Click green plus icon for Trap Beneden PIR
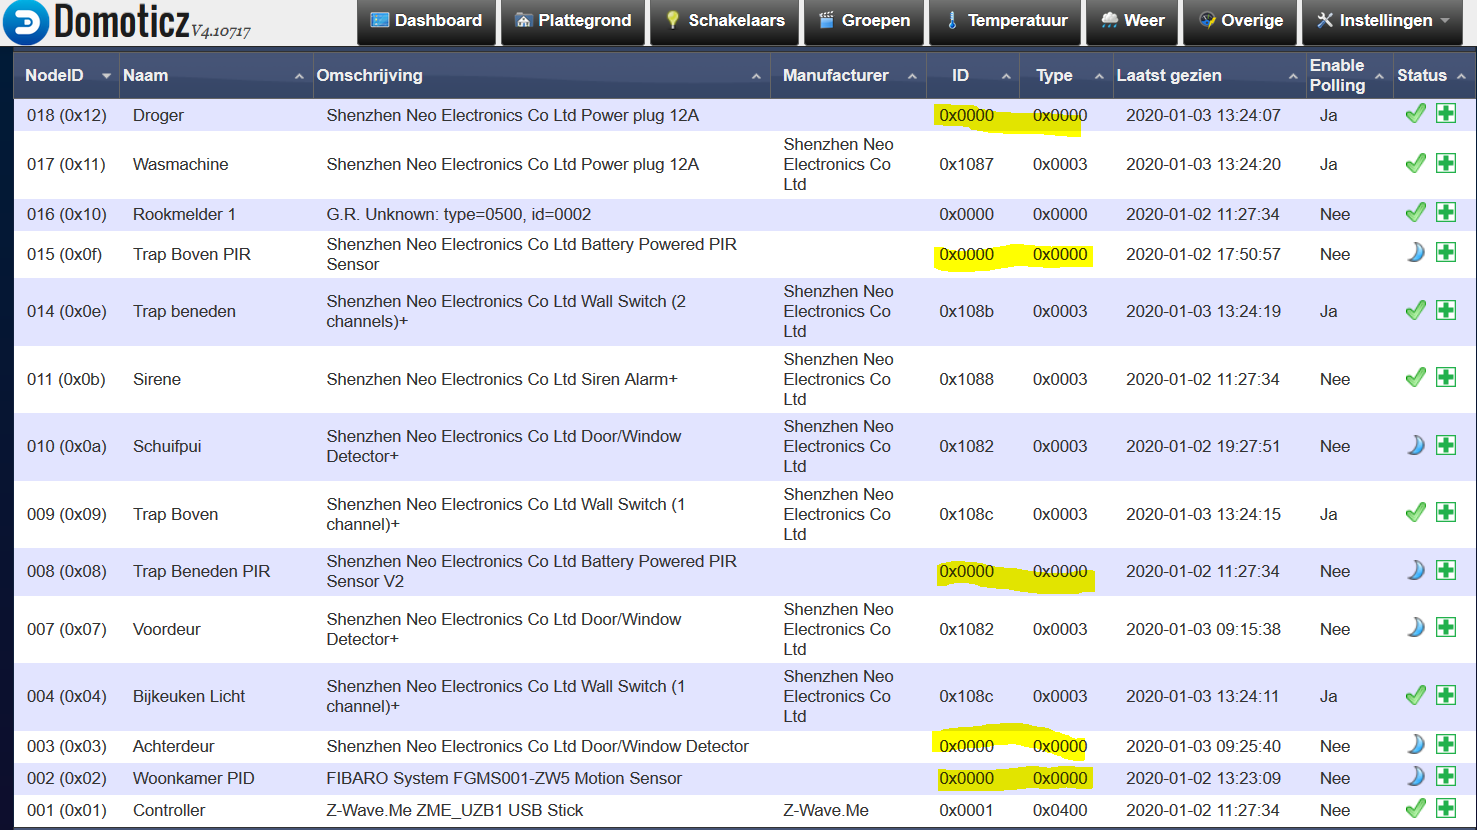The height and width of the screenshot is (830, 1477). [x=1446, y=570]
